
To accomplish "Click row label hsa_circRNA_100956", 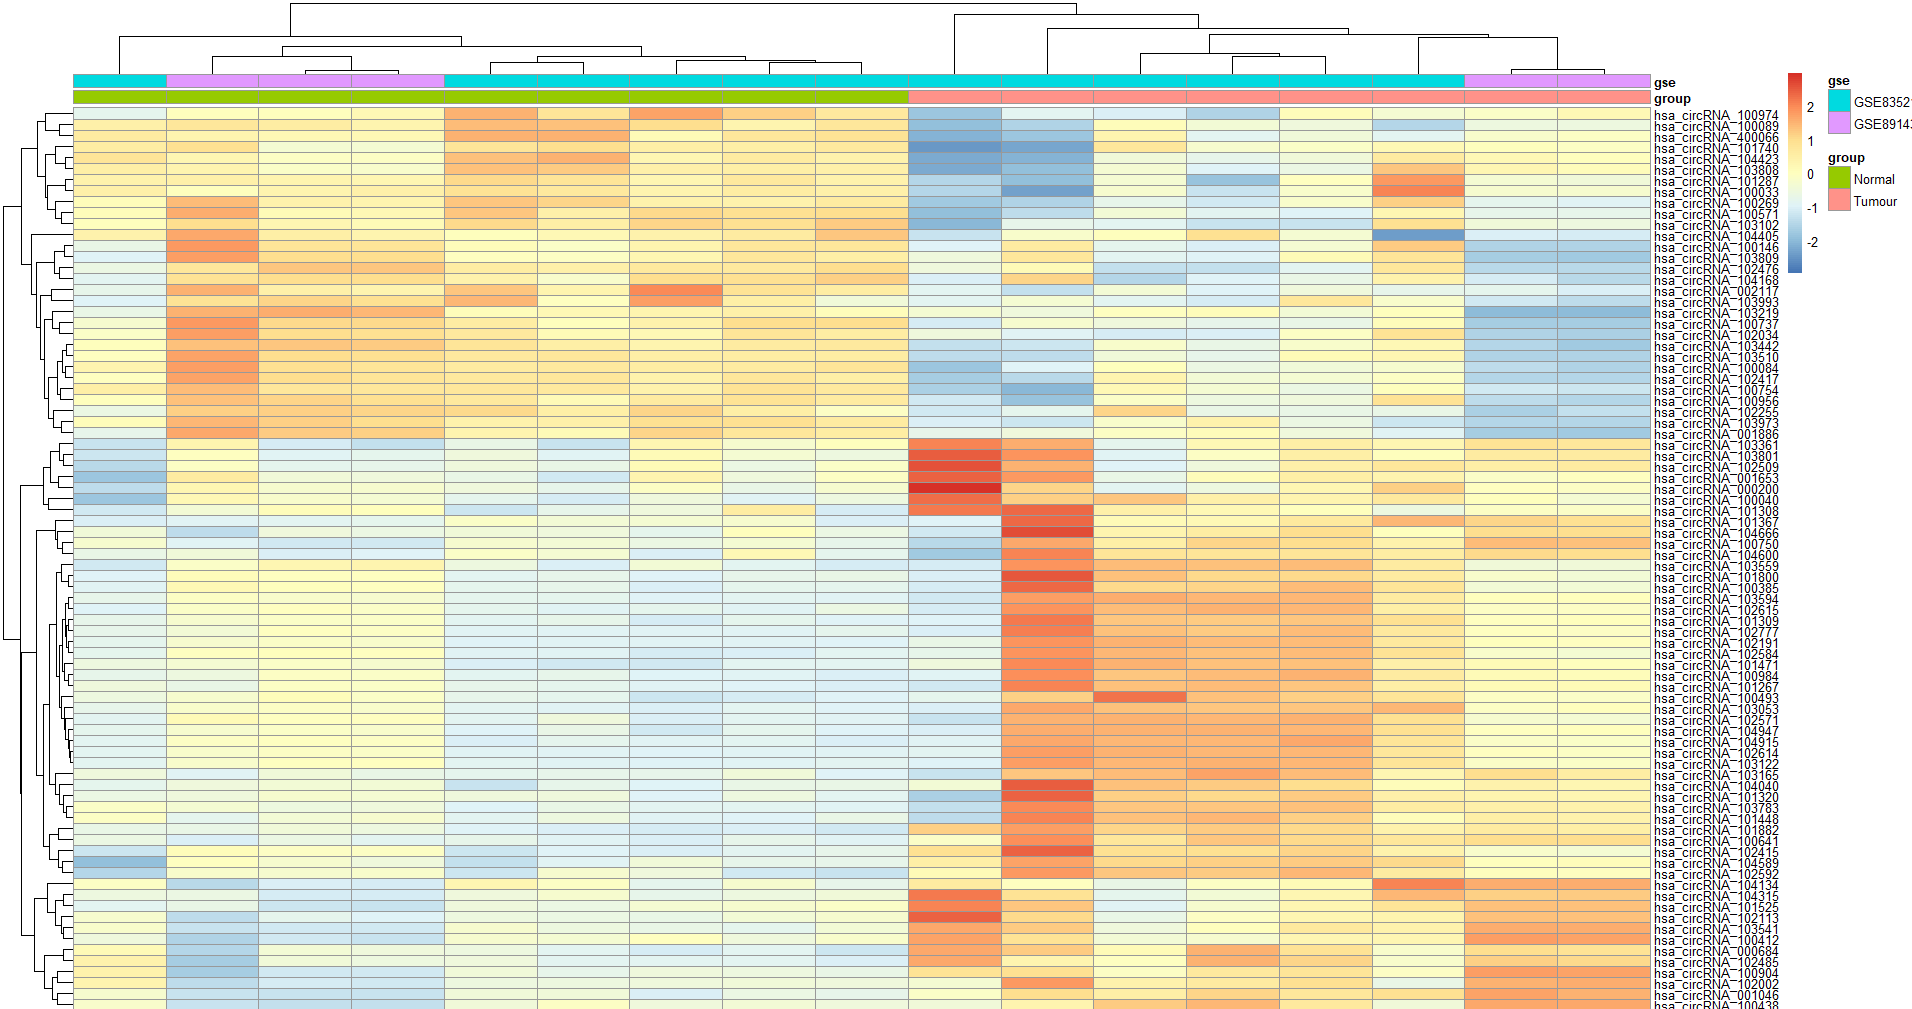I will click(x=1716, y=402).
